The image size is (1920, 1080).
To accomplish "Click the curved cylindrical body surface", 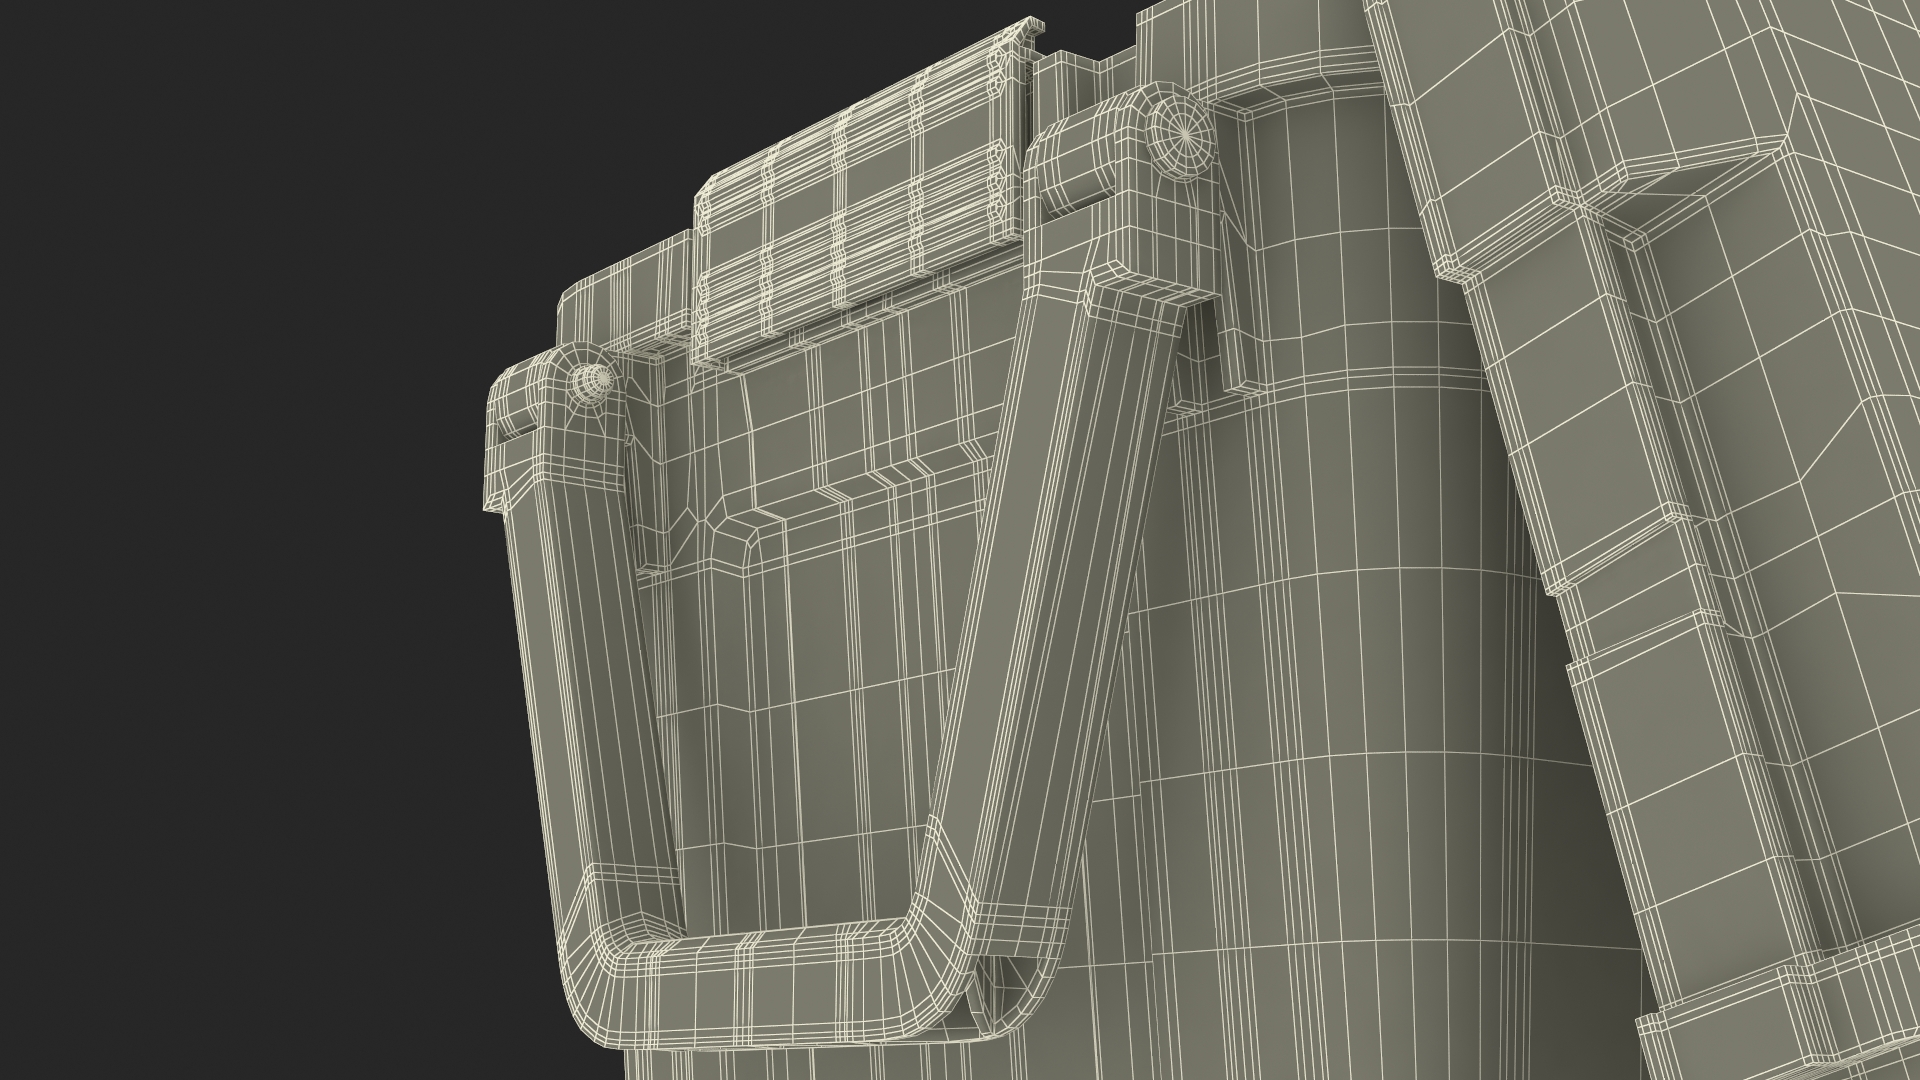I will [1350, 700].
